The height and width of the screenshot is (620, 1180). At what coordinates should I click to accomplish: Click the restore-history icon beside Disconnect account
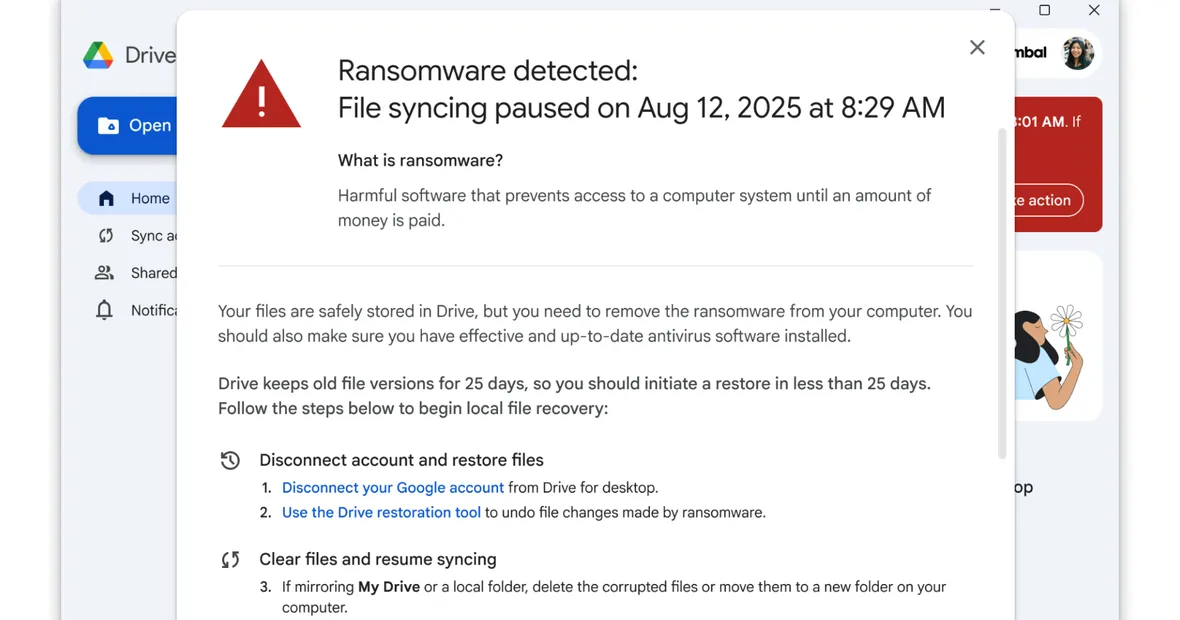(230, 459)
